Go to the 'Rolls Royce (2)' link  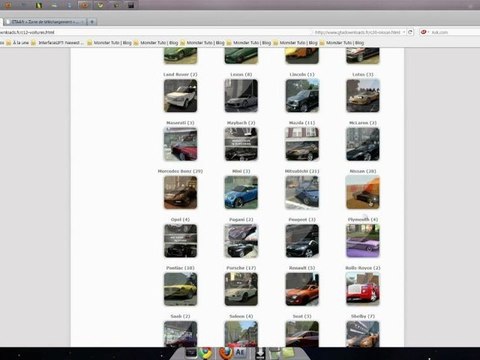363,268
